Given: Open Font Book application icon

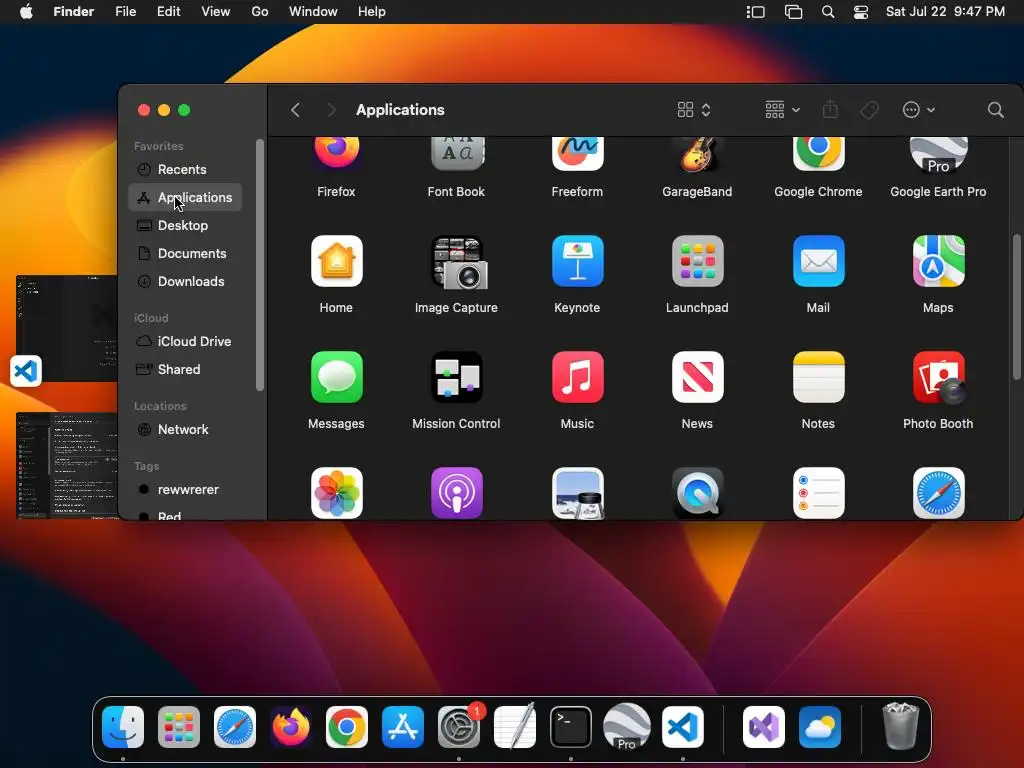Looking at the screenshot, I should (x=456, y=153).
